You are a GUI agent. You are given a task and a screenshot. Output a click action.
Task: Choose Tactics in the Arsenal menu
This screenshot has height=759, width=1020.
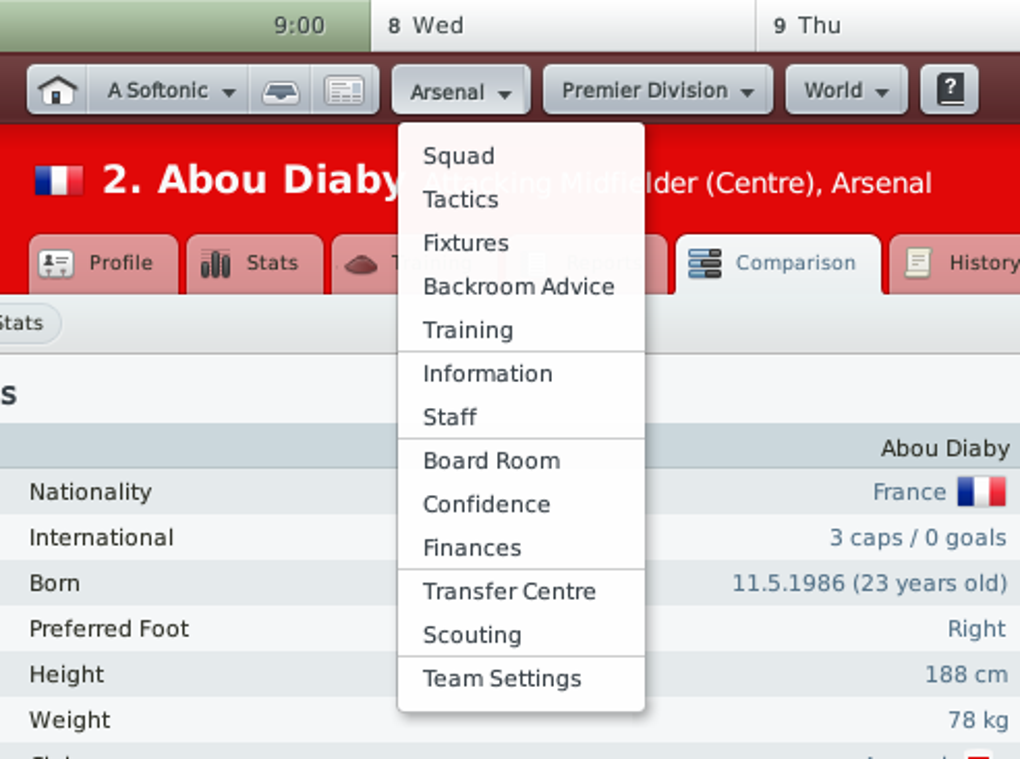pyautogui.click(x=460, y=200)
